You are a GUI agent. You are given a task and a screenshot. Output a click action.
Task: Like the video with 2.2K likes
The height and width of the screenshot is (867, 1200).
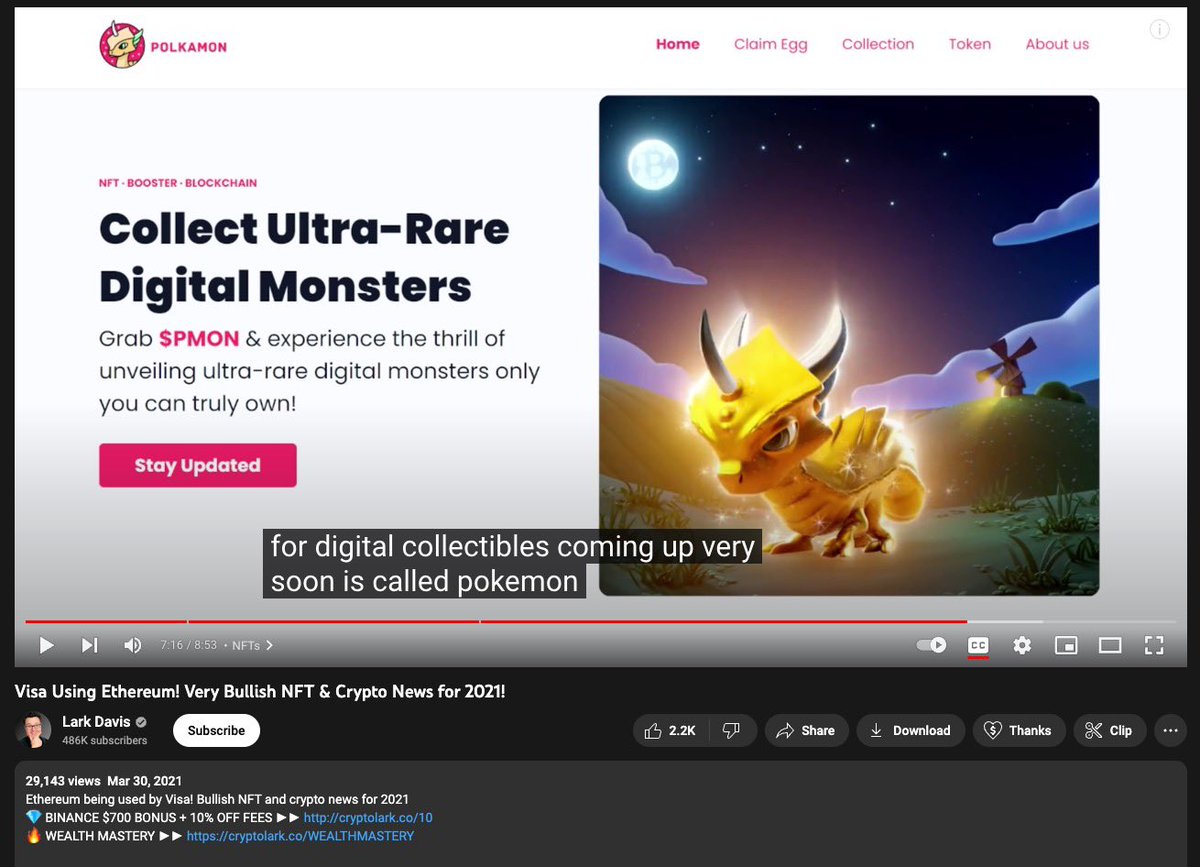(671, 731)
